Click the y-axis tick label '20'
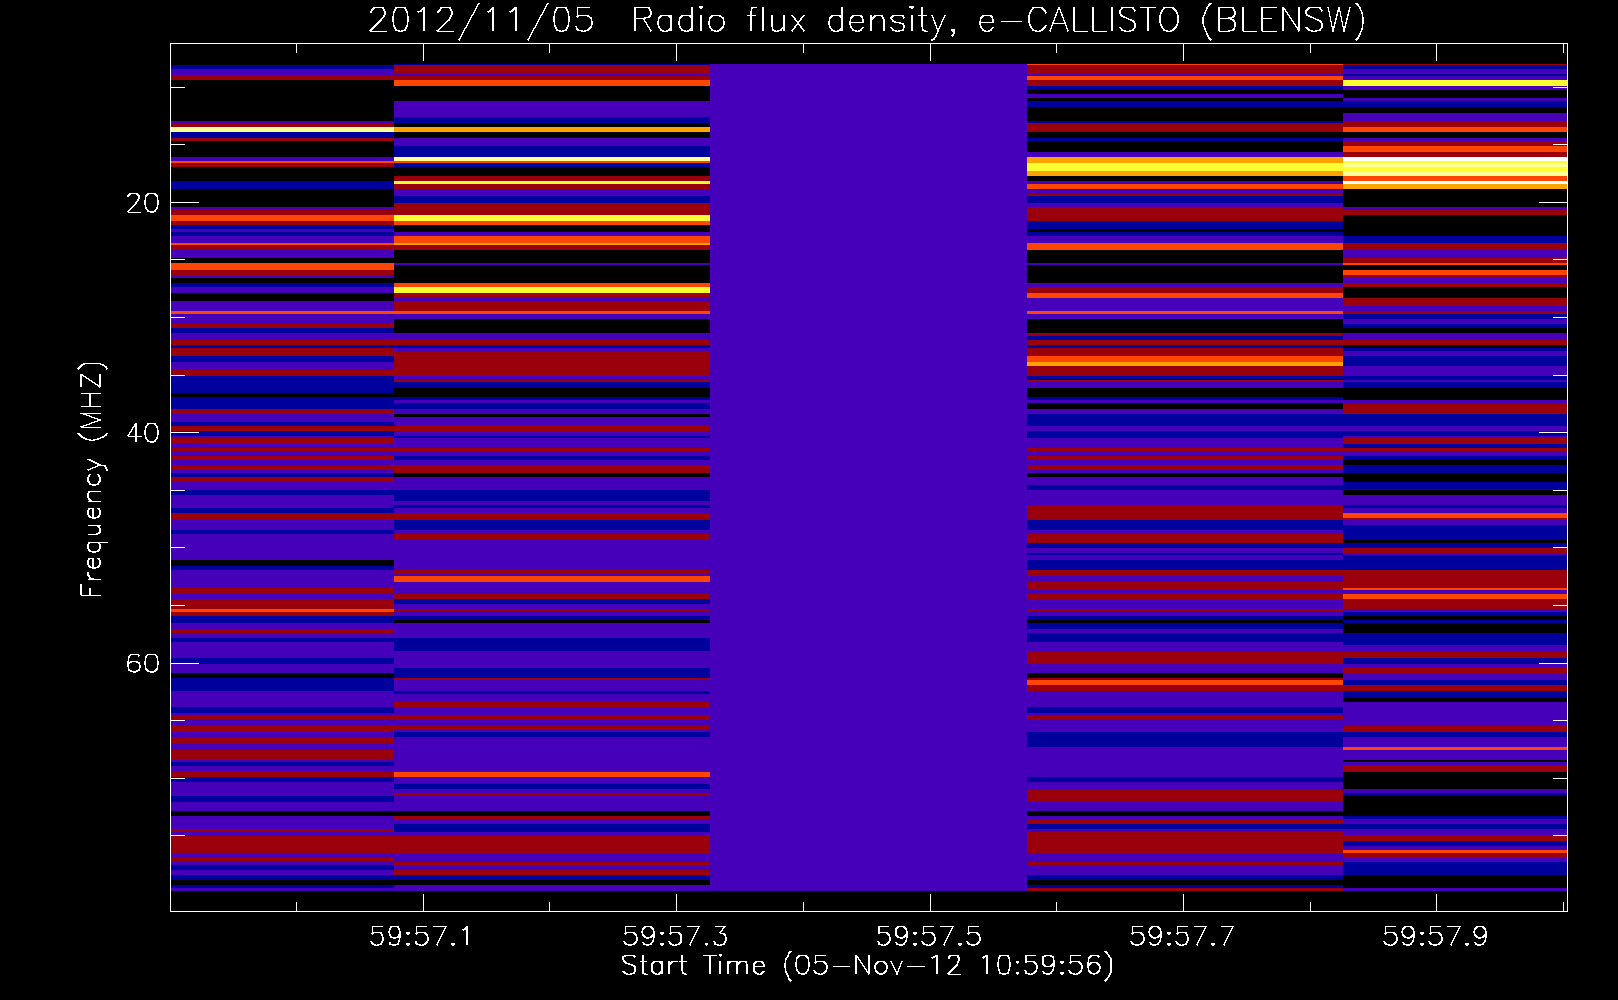1618x1000 pixels. point(143,203)
